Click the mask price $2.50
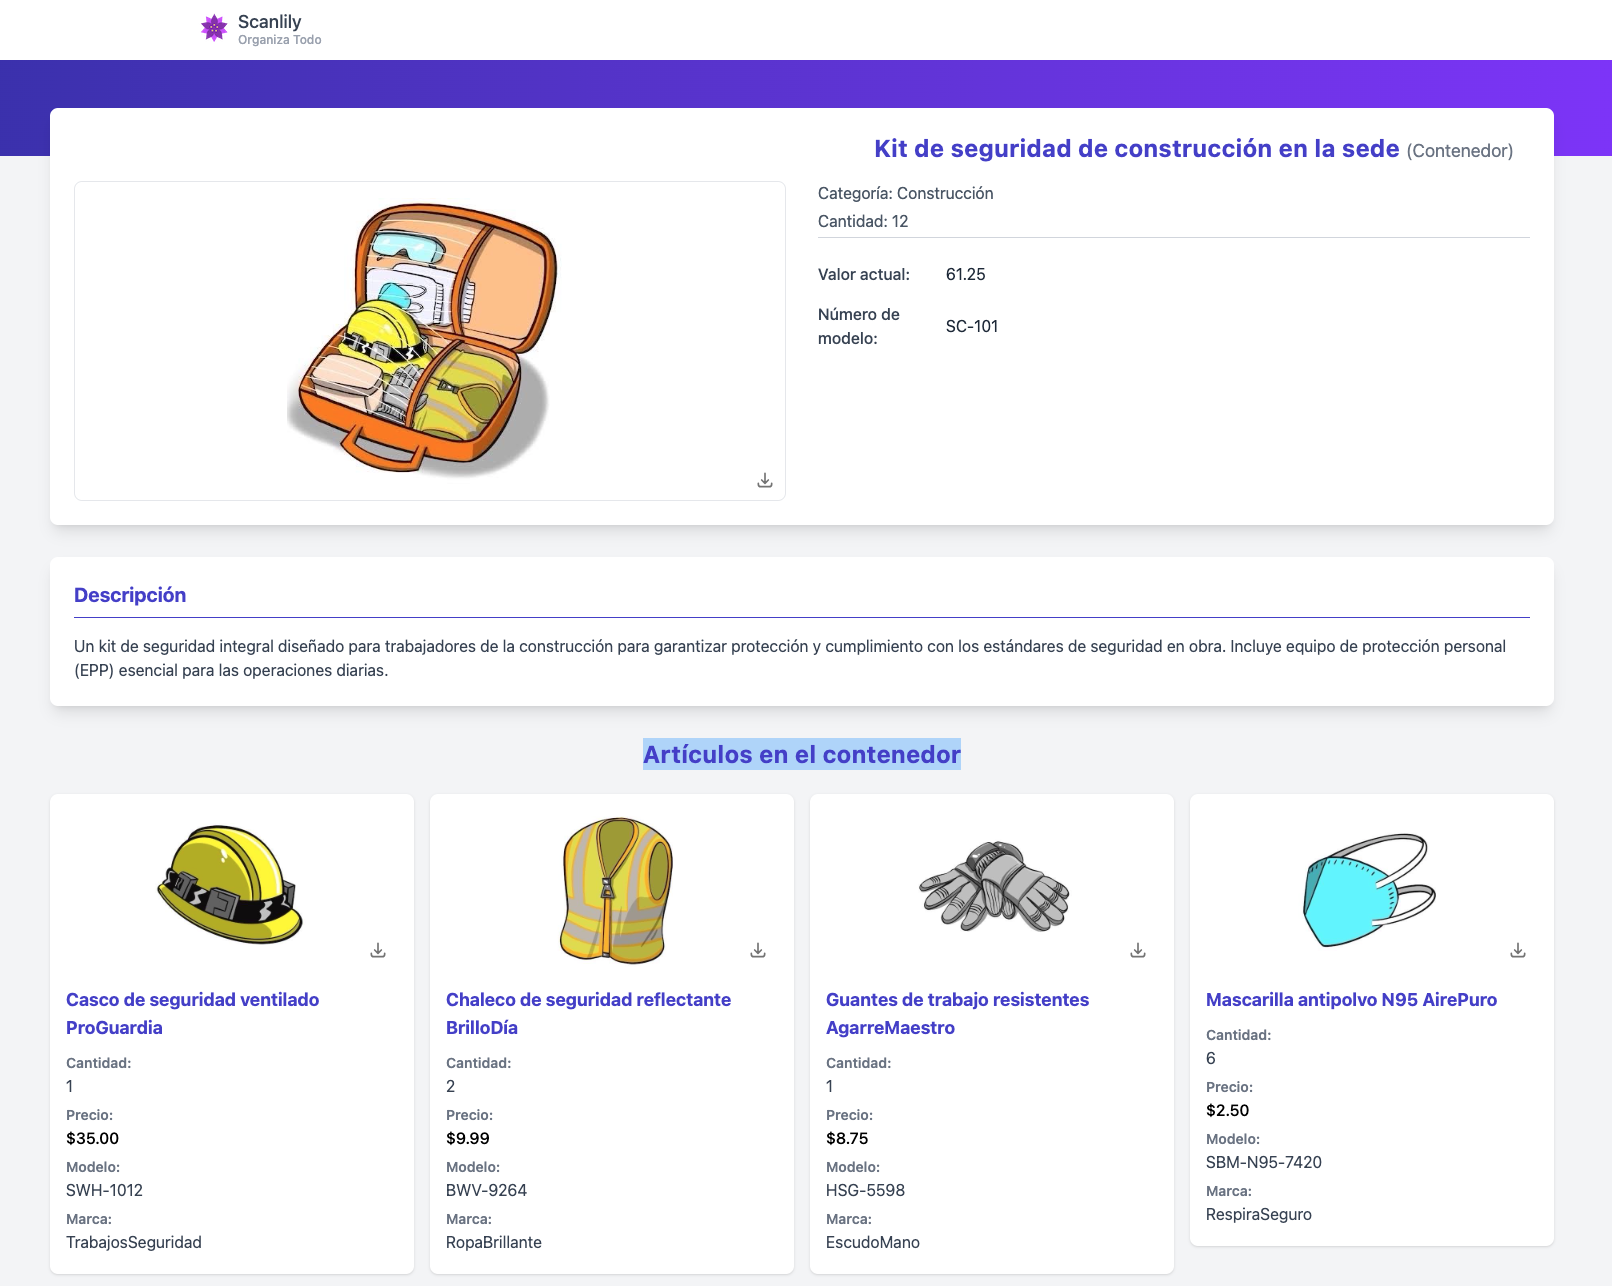 pyautogui.click(x=1228, y=1110)
